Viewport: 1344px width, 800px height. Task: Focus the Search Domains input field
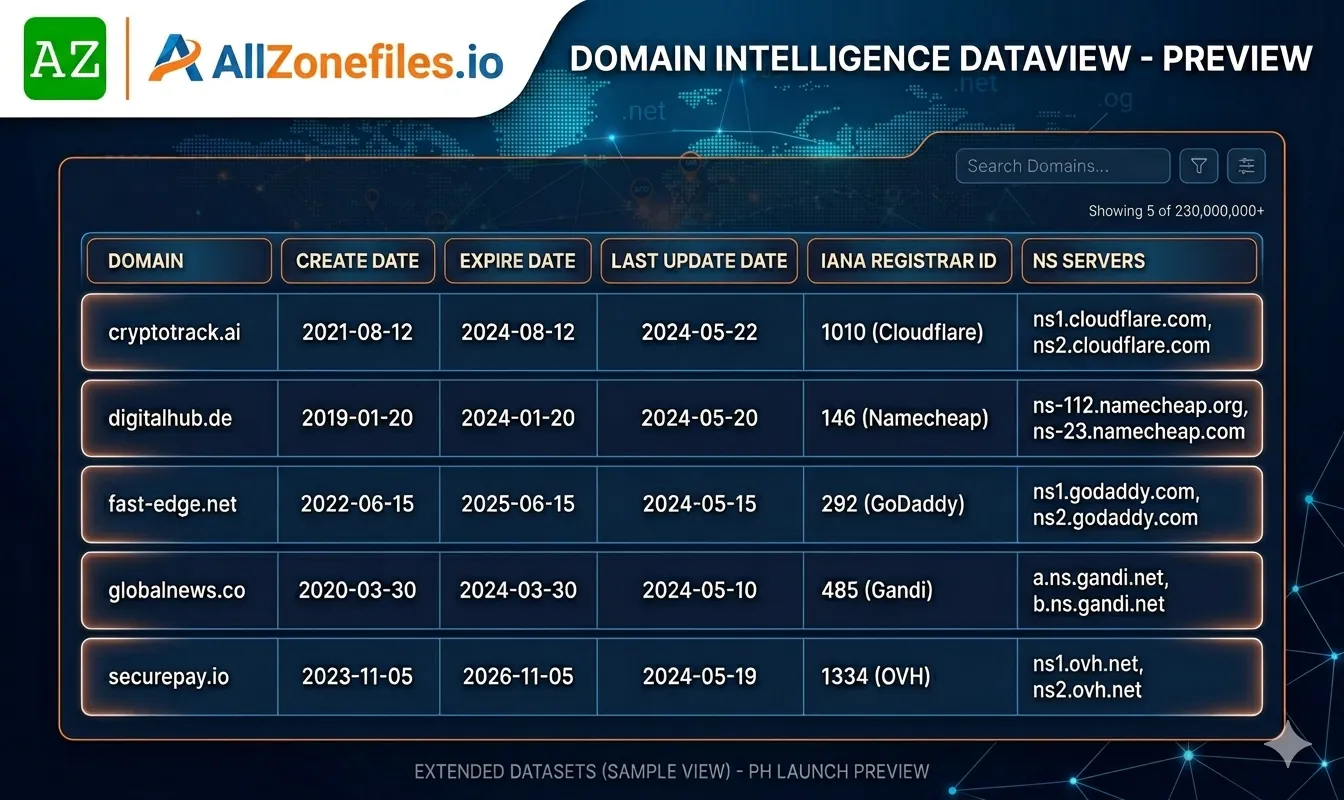(x=1062, y=166)
